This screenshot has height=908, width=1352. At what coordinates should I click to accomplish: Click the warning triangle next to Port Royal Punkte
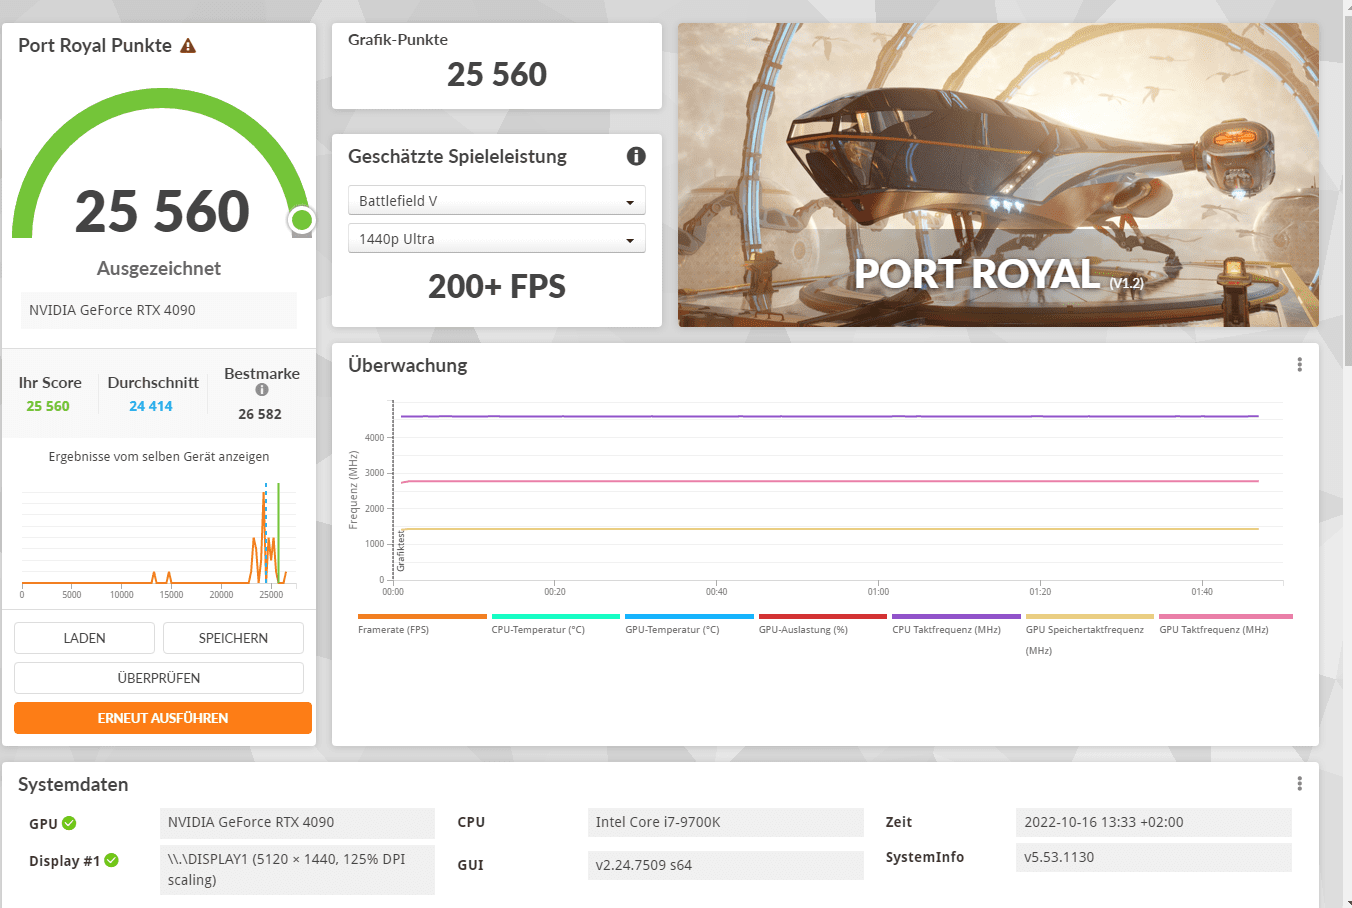tap(188, 46)
